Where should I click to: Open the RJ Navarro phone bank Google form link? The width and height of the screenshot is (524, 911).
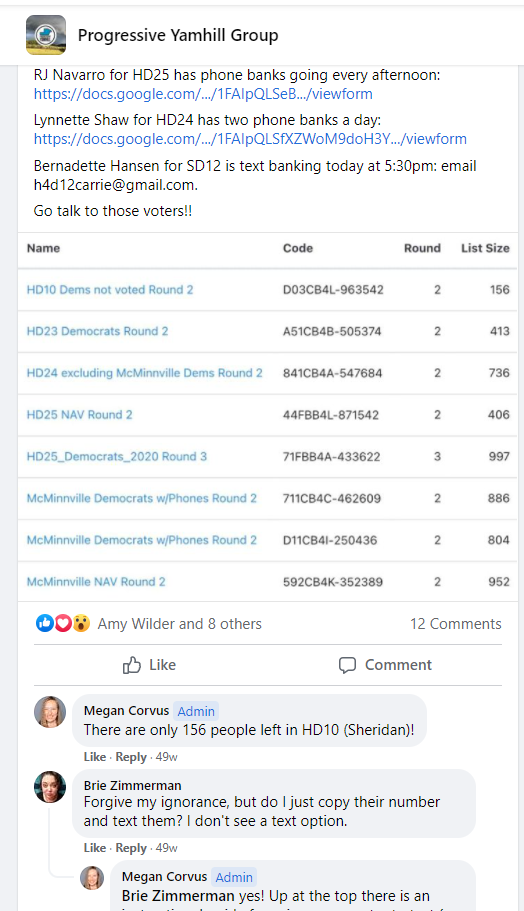(203, 94)
